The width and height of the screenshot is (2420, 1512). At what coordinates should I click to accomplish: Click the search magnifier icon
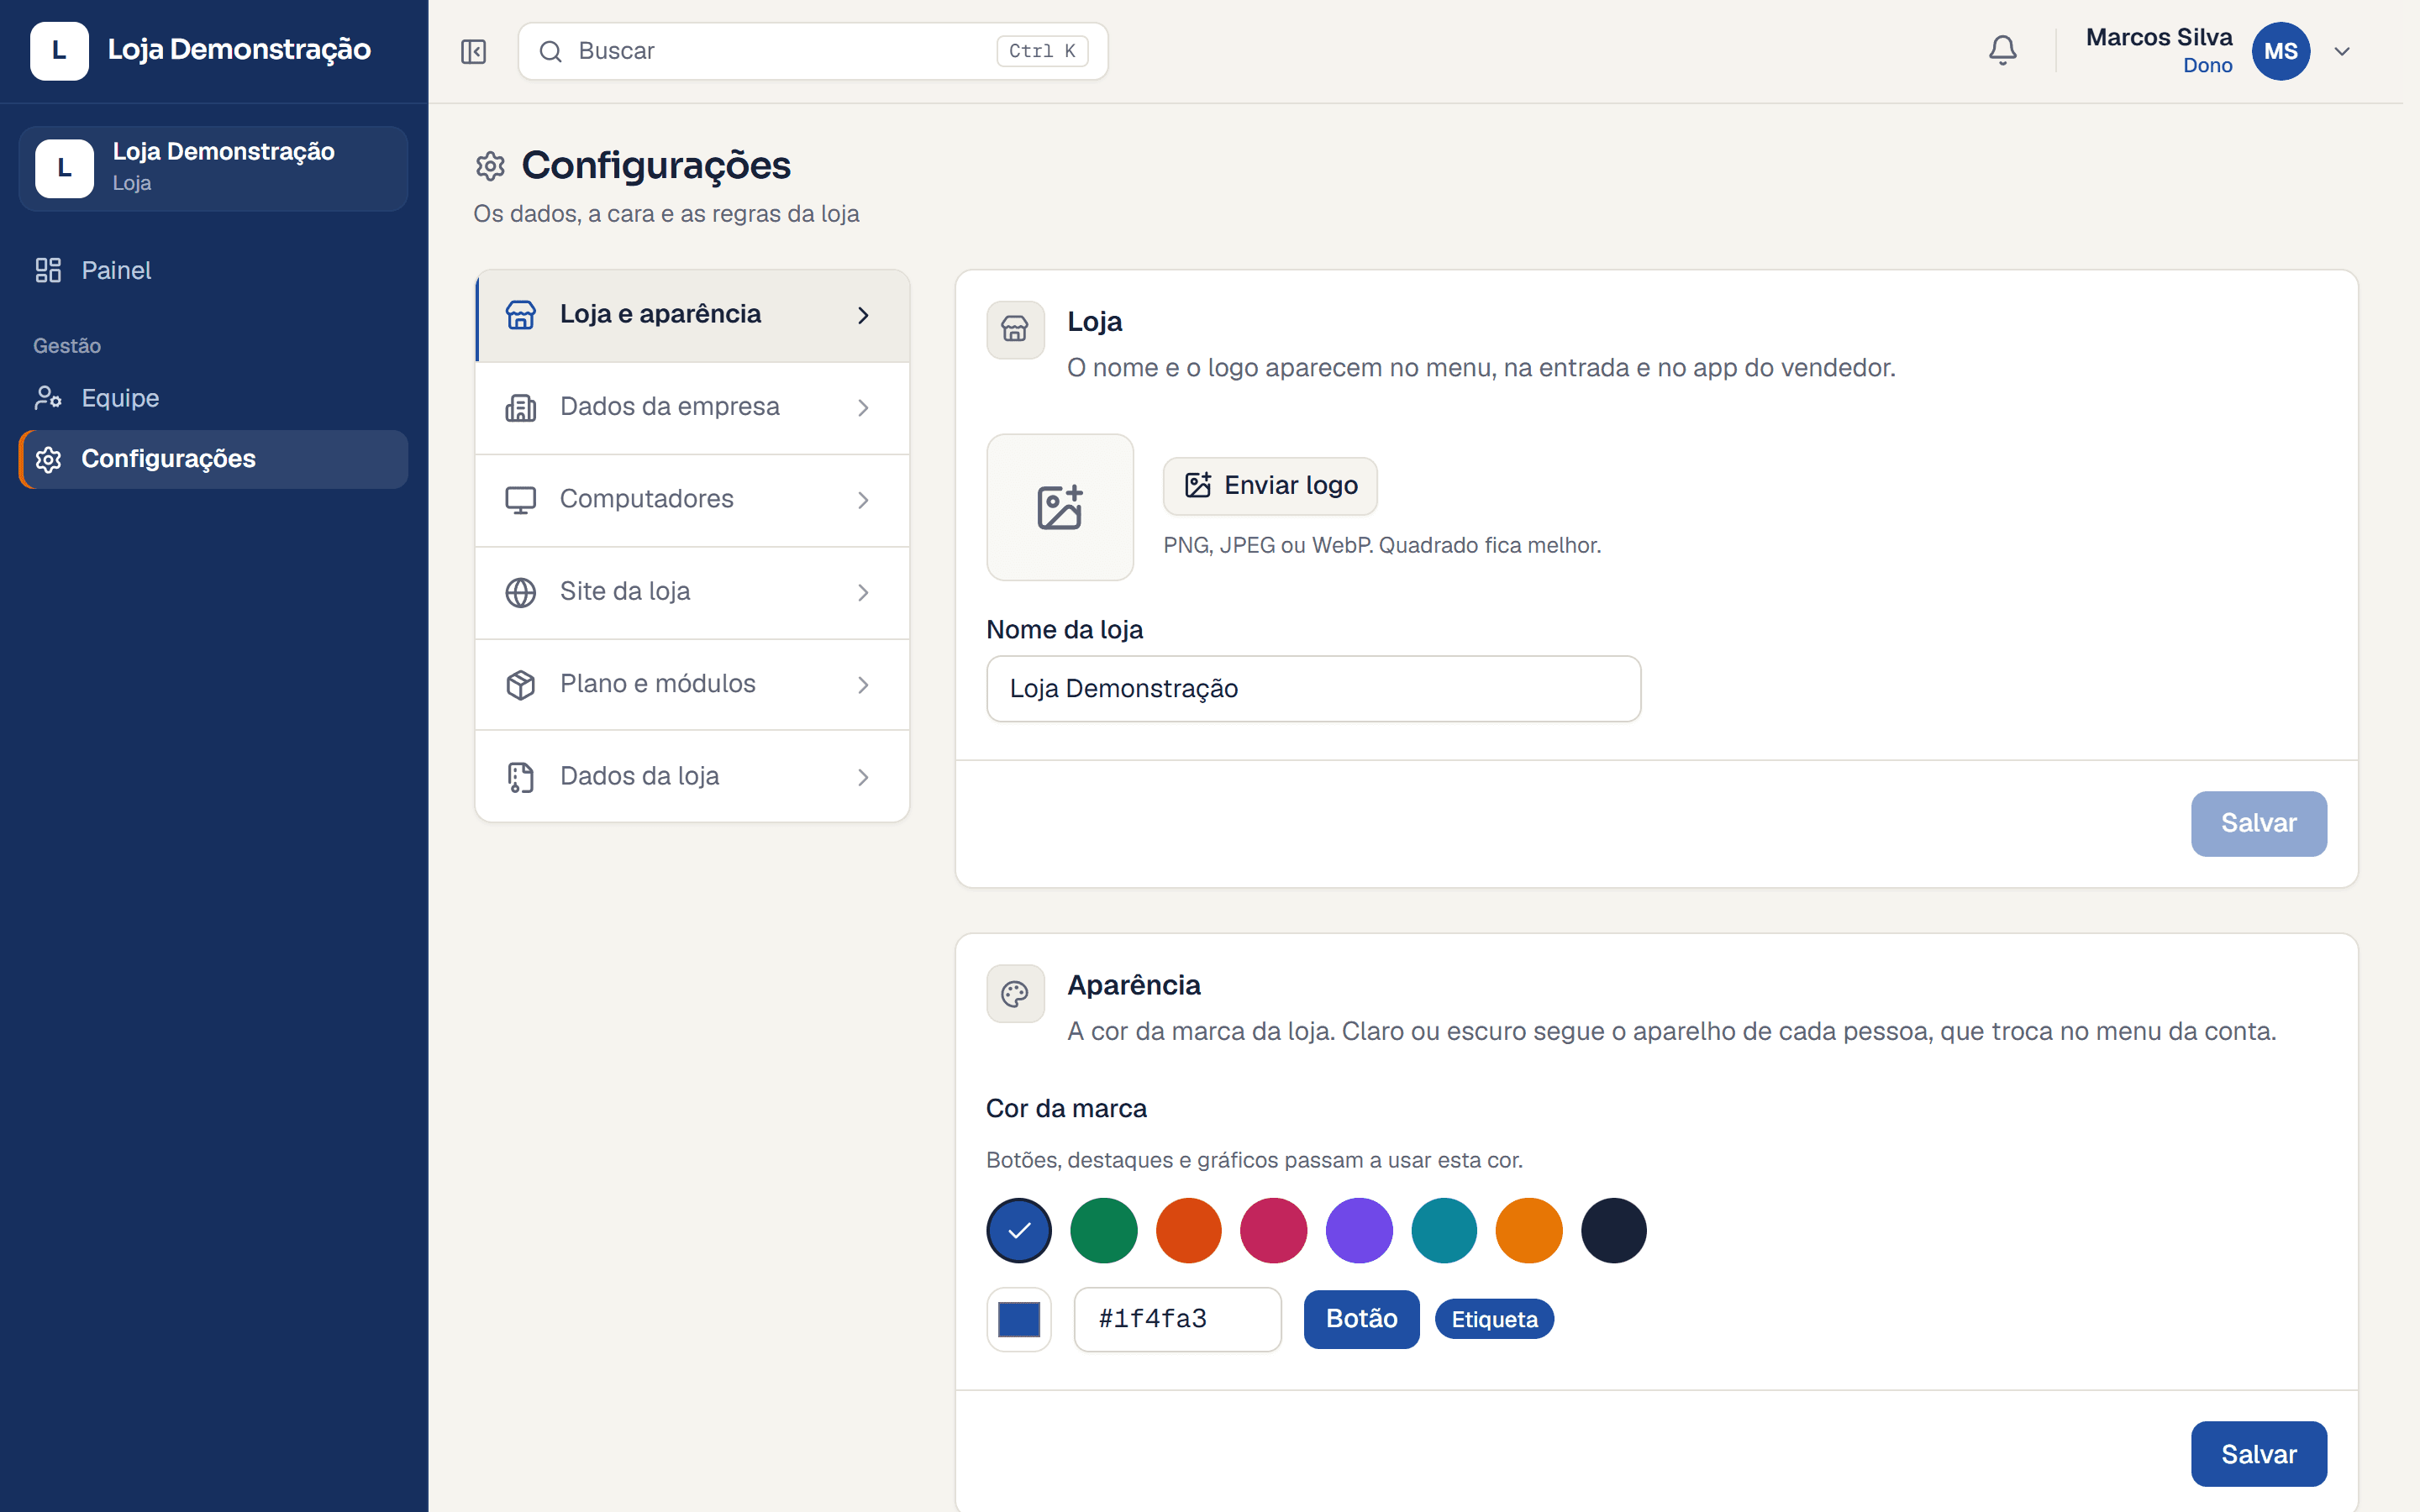point(550,51)
